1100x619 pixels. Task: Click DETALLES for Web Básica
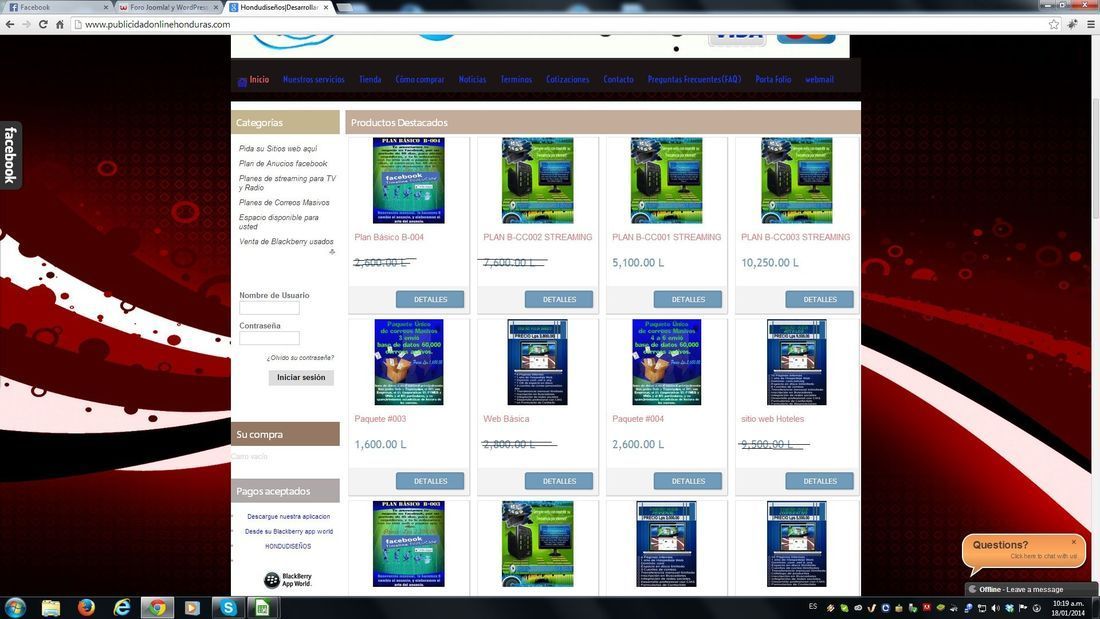559,481
